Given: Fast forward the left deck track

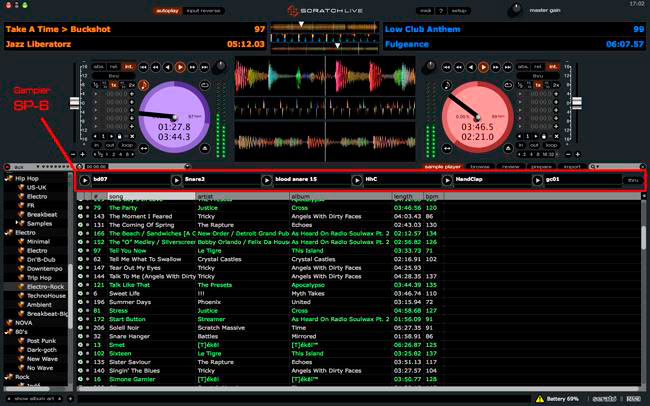Looking at the screenshot, I should (192, 67).
